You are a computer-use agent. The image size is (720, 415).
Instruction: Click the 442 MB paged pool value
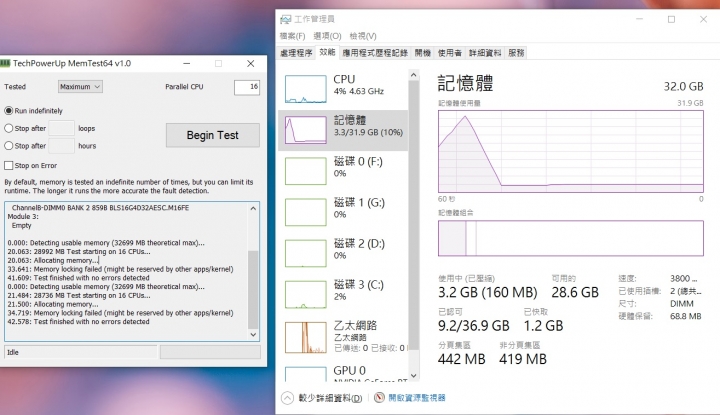461,359
